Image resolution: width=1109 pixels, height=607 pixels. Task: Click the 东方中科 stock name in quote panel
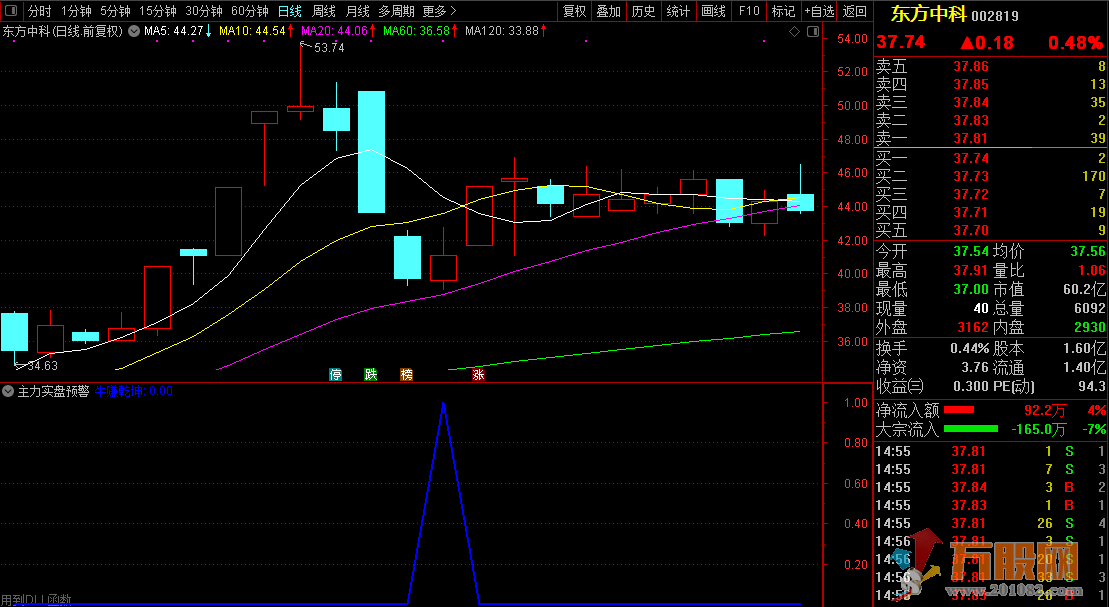click(x=927, y=15)
